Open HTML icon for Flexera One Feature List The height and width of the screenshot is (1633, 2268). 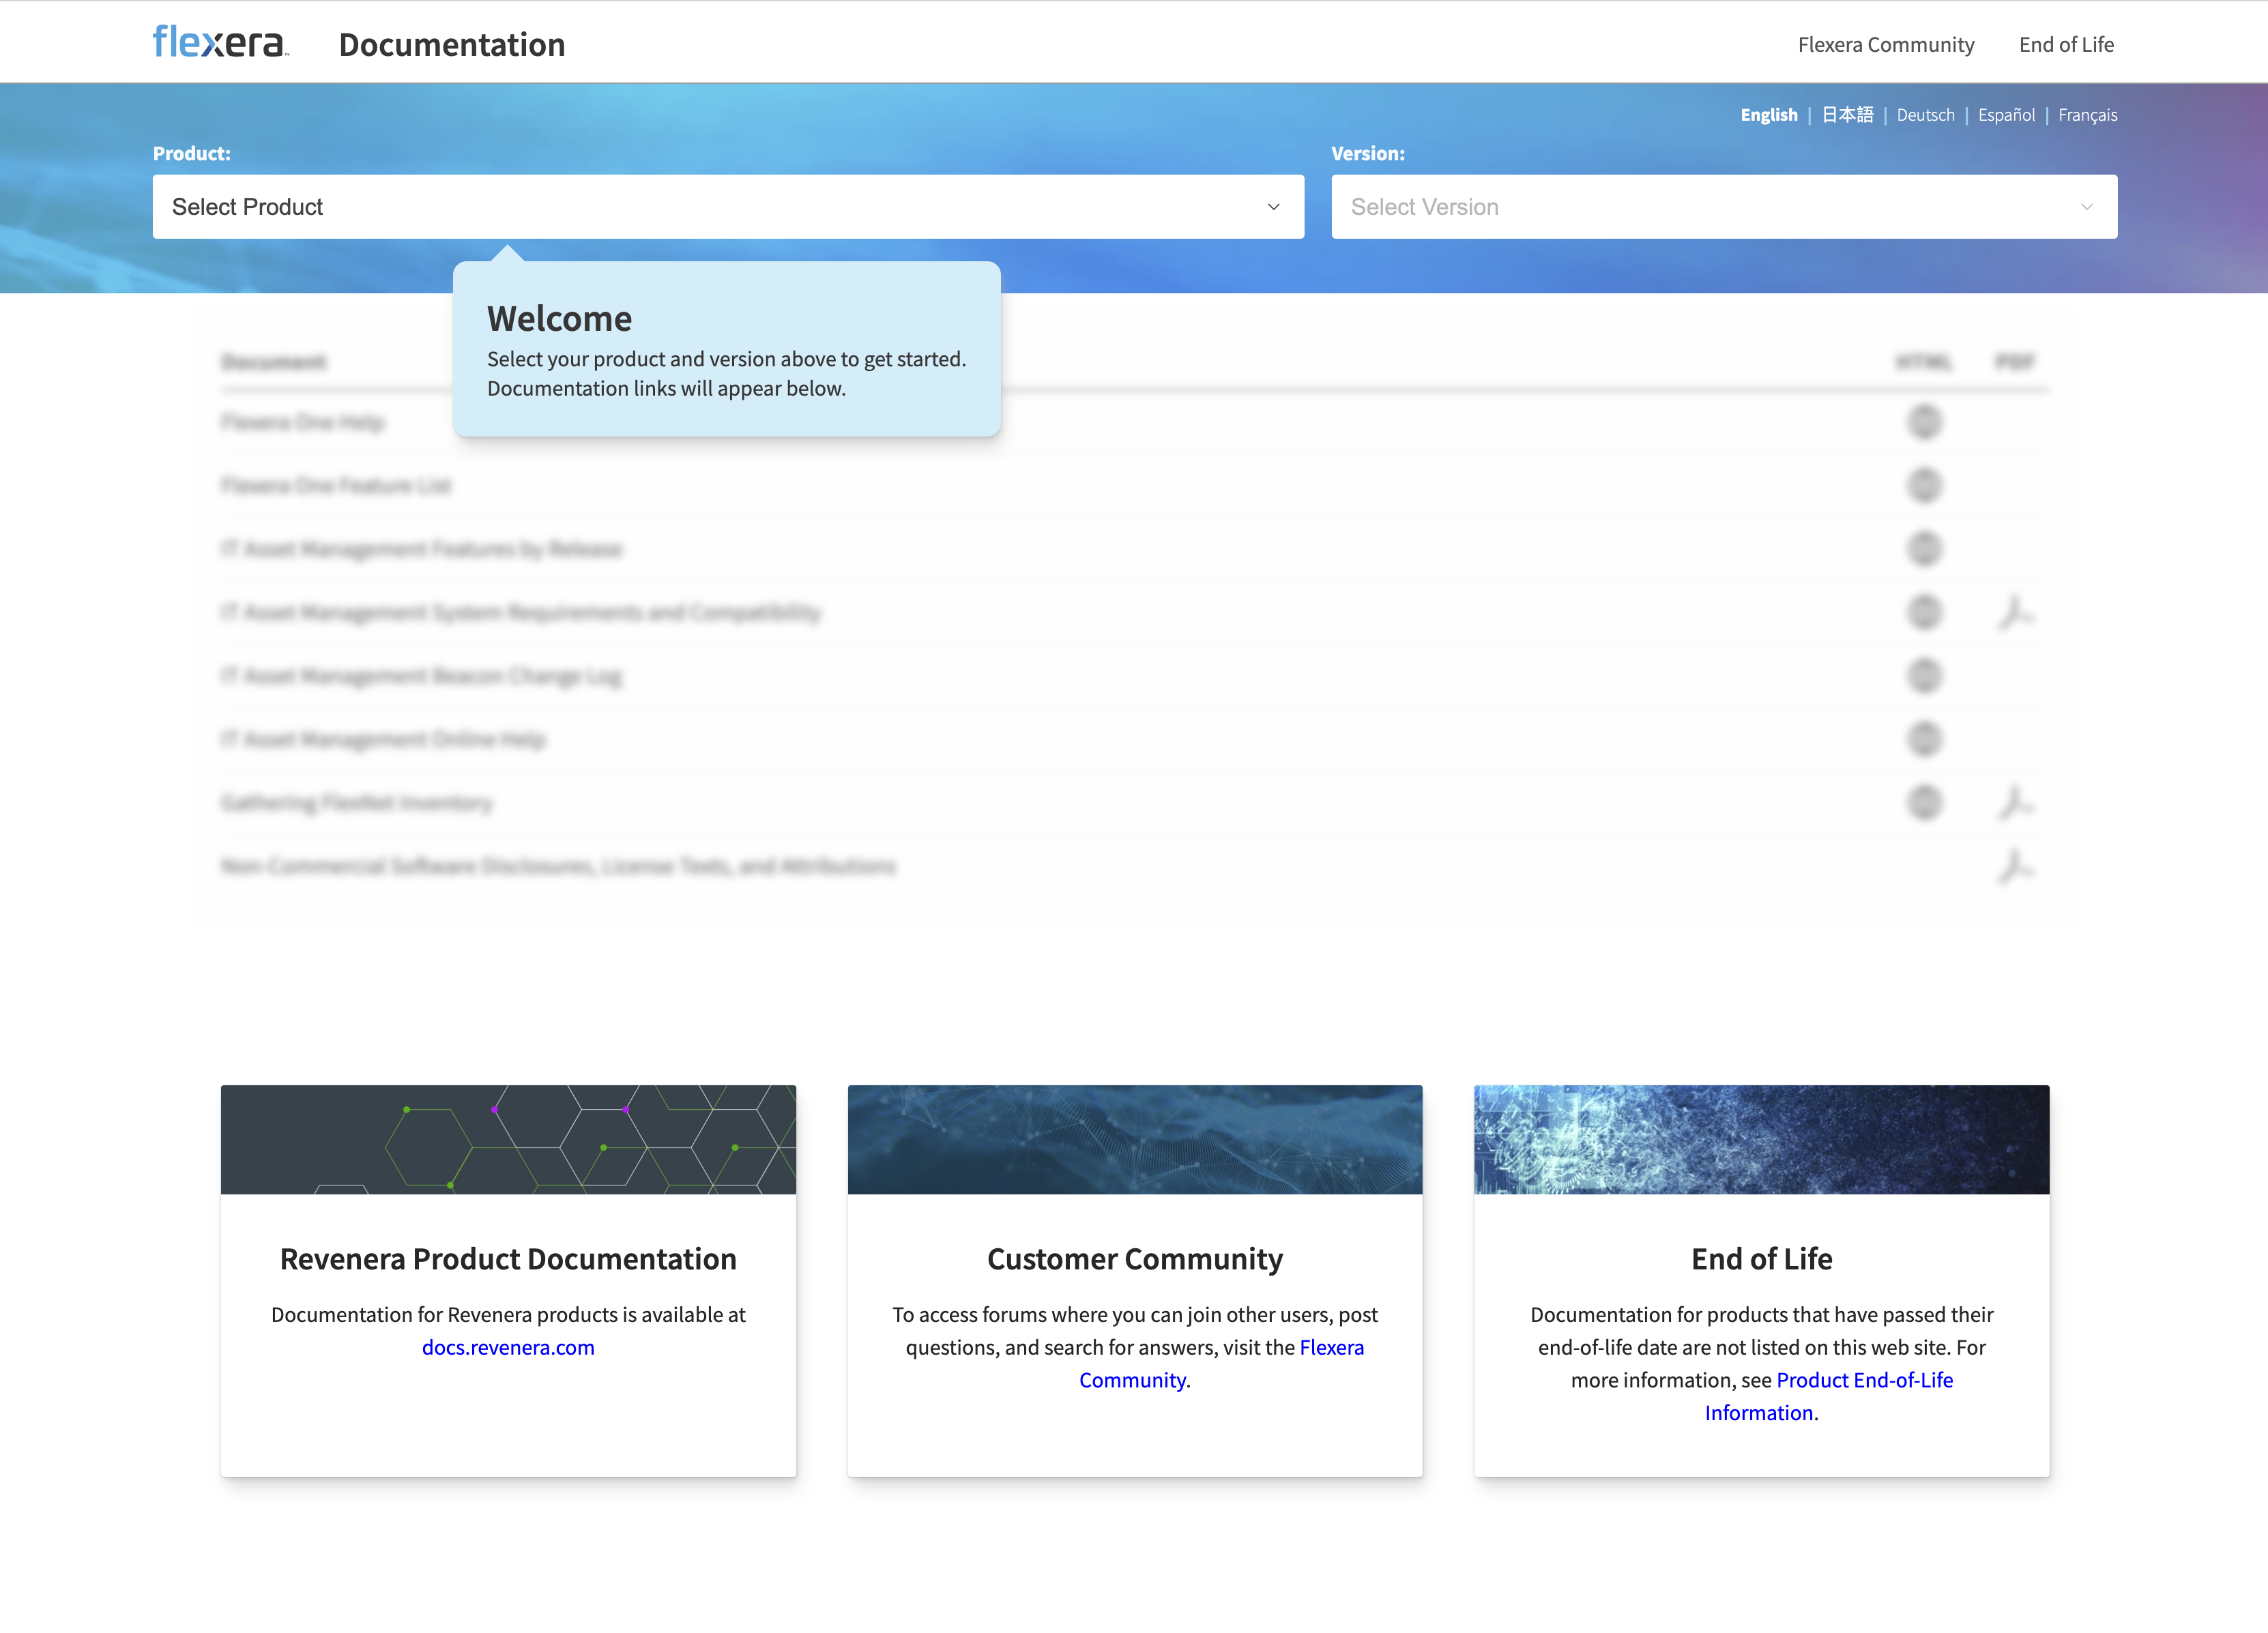(x=1923, y=486)
